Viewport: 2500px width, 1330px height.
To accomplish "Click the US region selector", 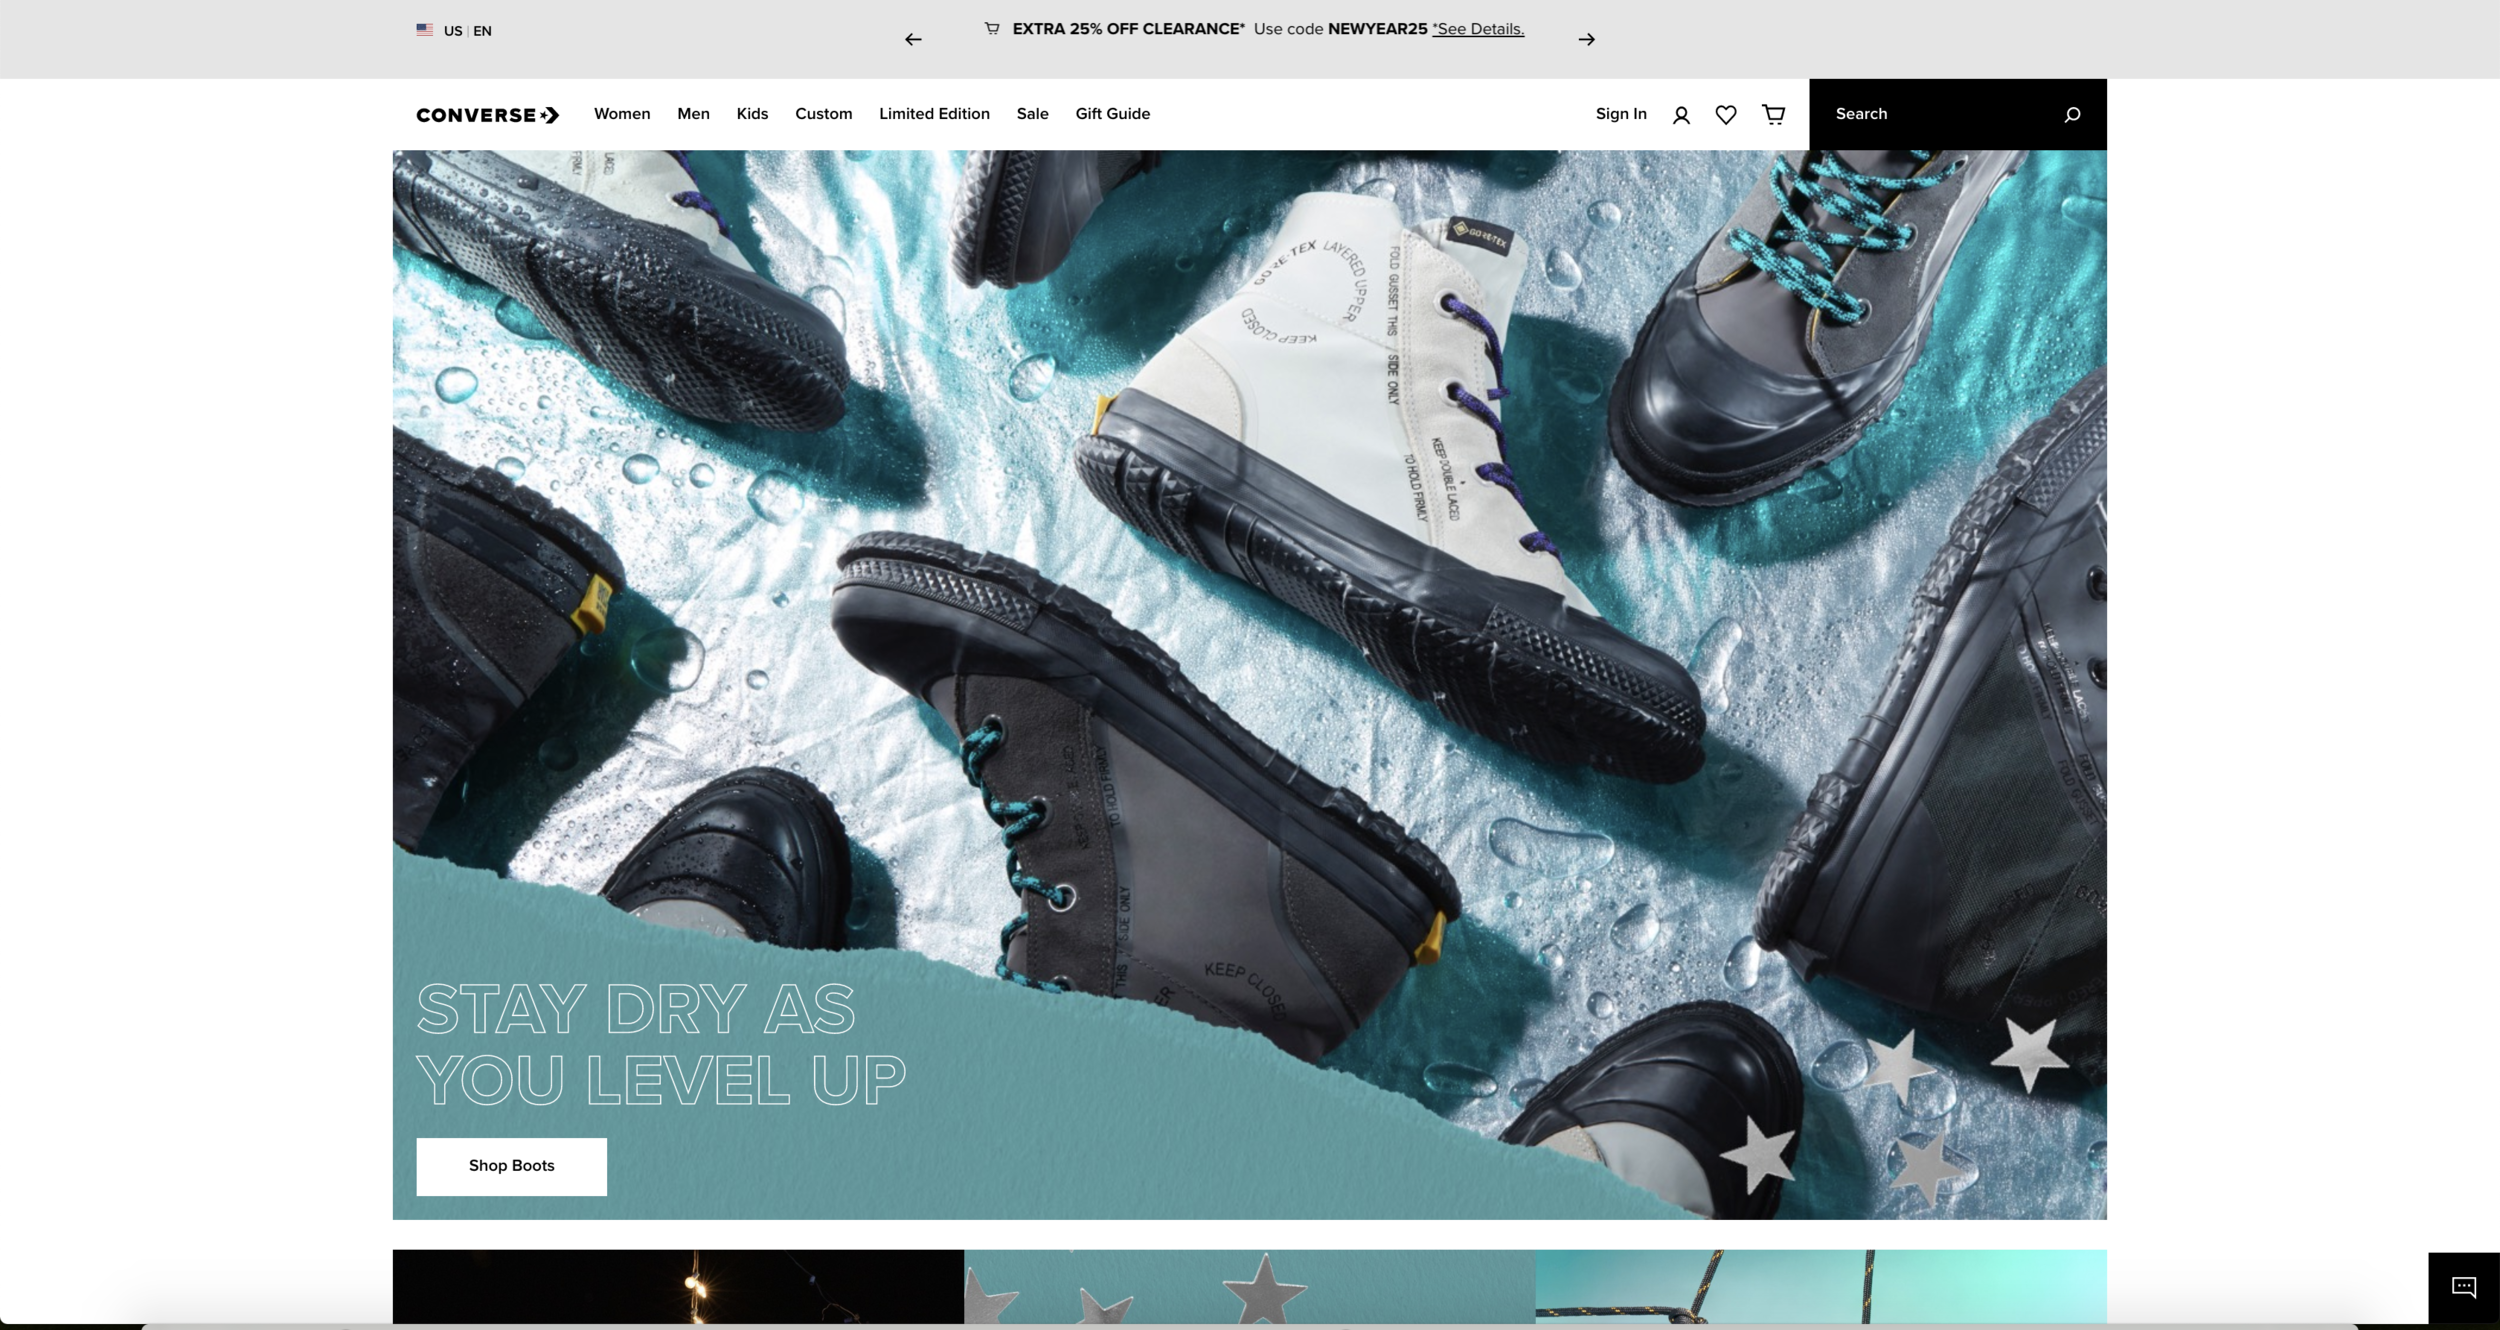I will (x=452, y=31).
